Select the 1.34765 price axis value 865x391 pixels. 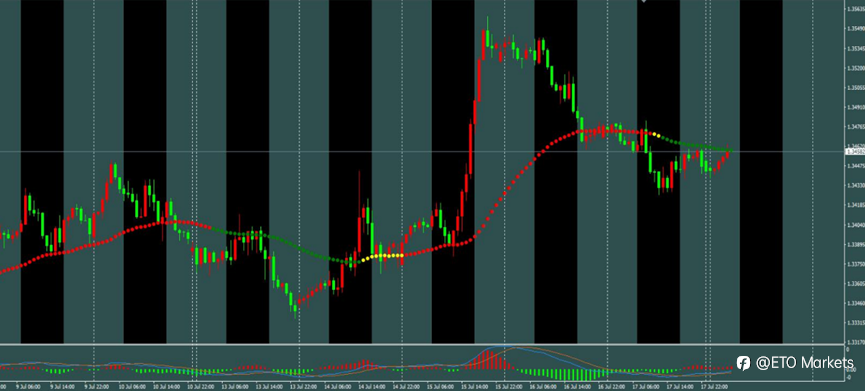coord(856,126)
